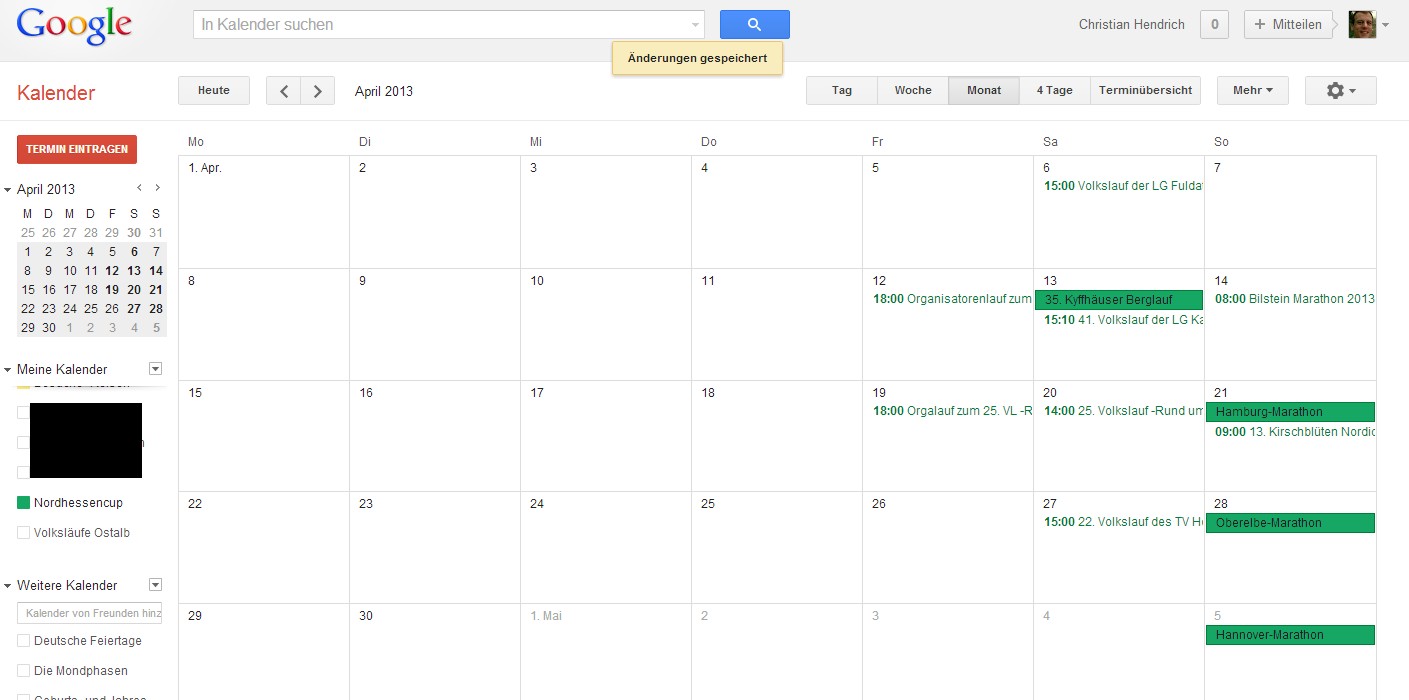The width and height of the screenshot is (1409, 700).
Task: Open 14:00 25. Volkslauf event
Action: 1123,410
